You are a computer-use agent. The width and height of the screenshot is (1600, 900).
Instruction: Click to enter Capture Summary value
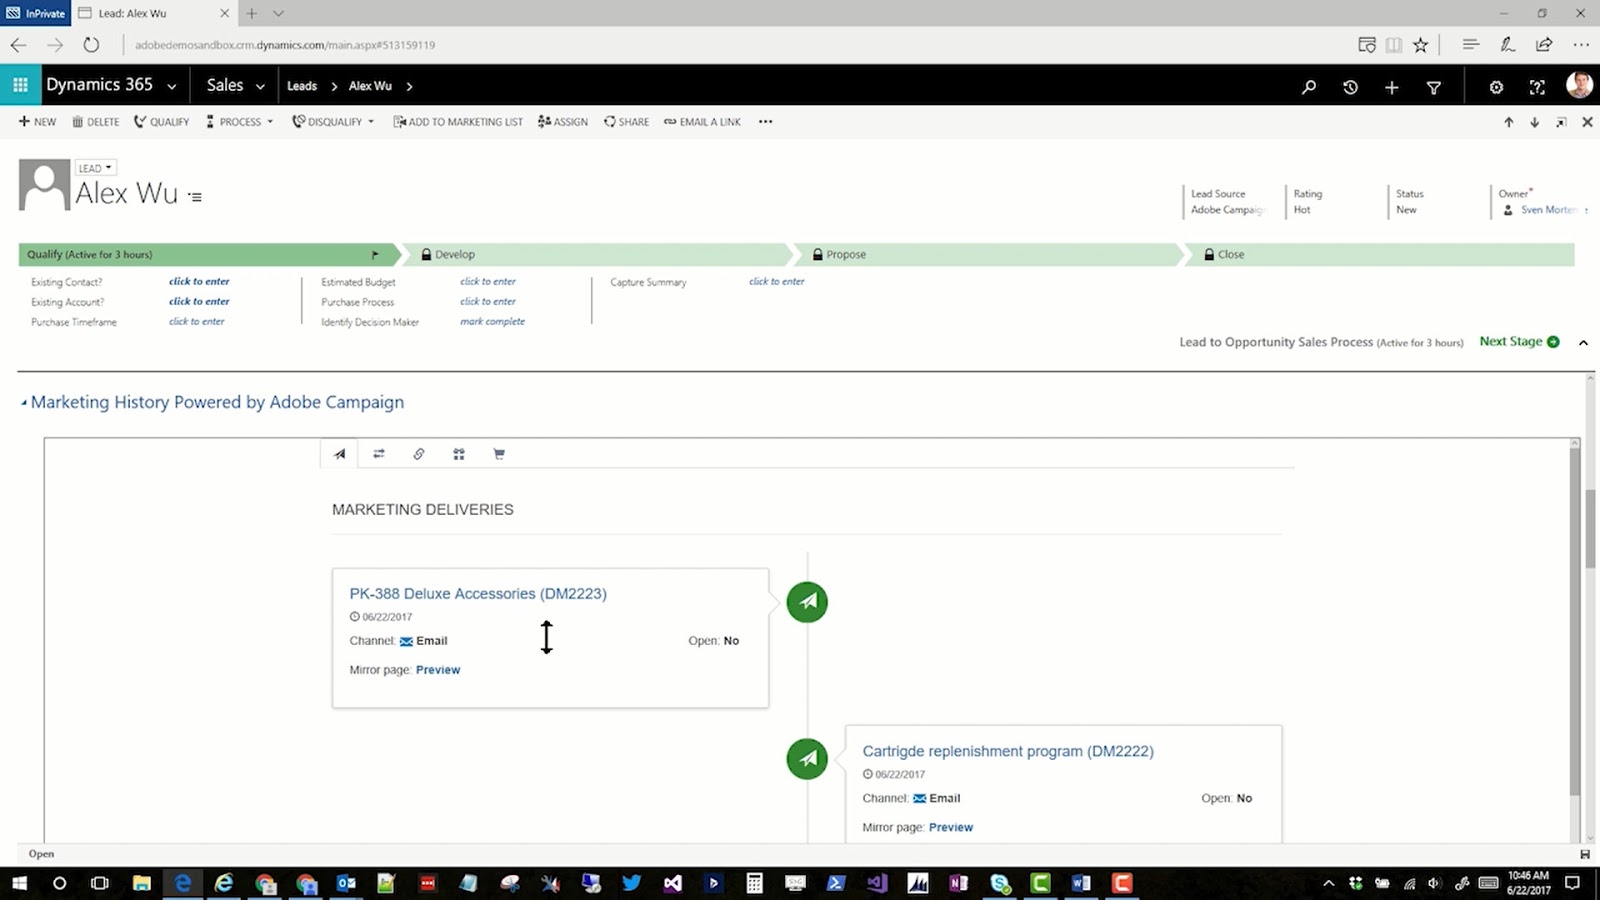tap(777, 282)
